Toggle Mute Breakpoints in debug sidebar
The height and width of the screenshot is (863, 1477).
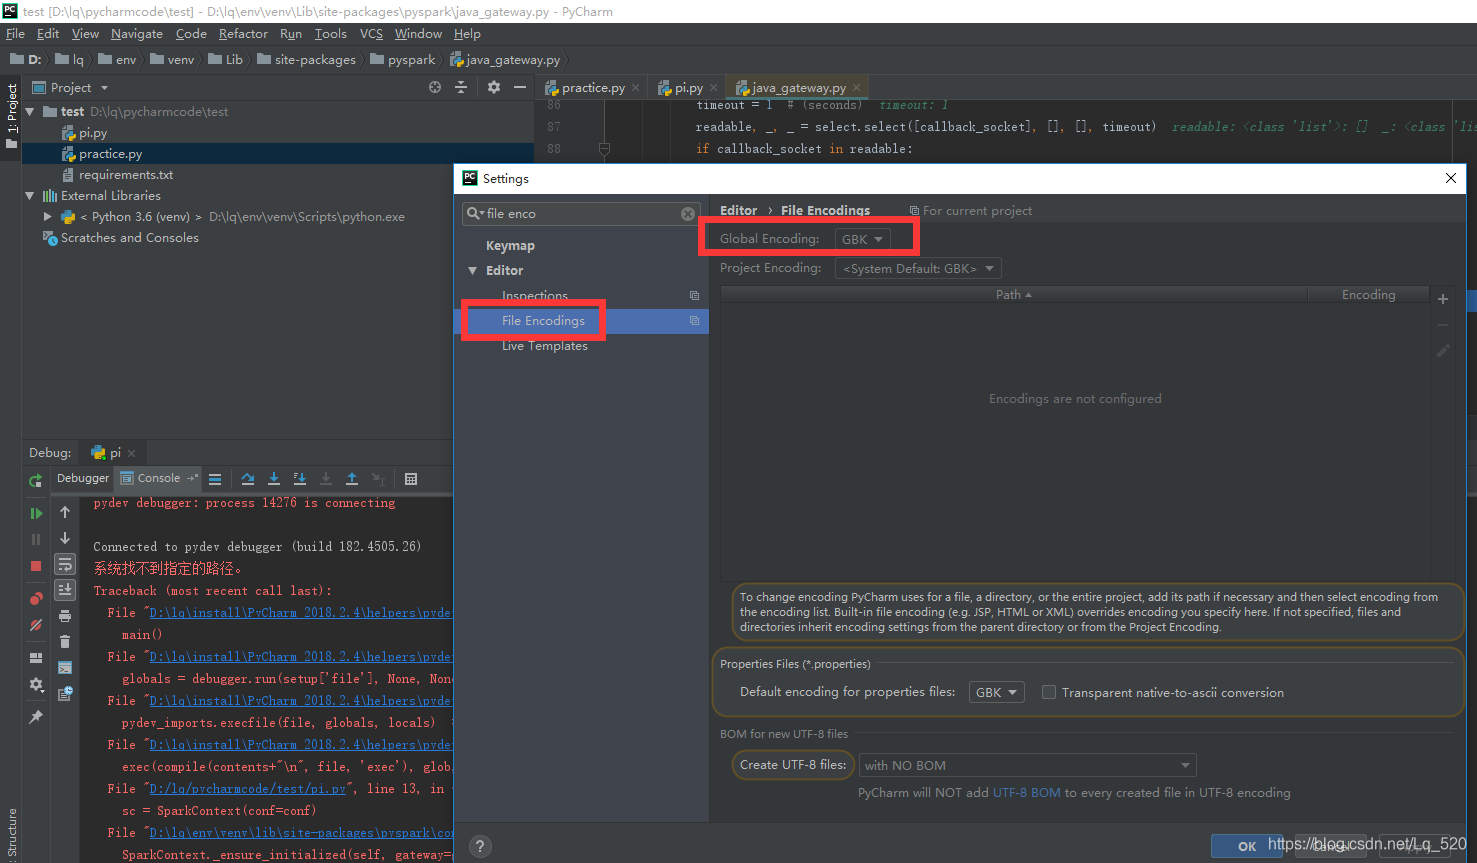[x=36, y=625]
